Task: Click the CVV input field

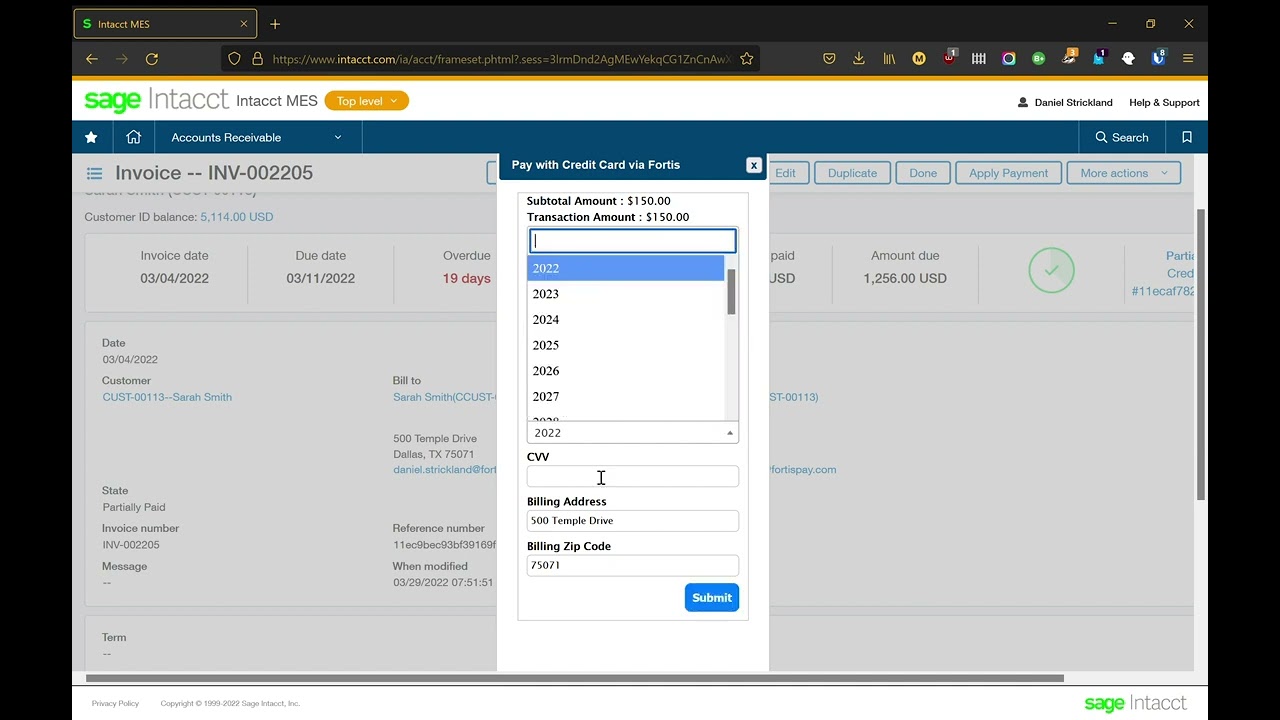Action: [x=633, y=477]
